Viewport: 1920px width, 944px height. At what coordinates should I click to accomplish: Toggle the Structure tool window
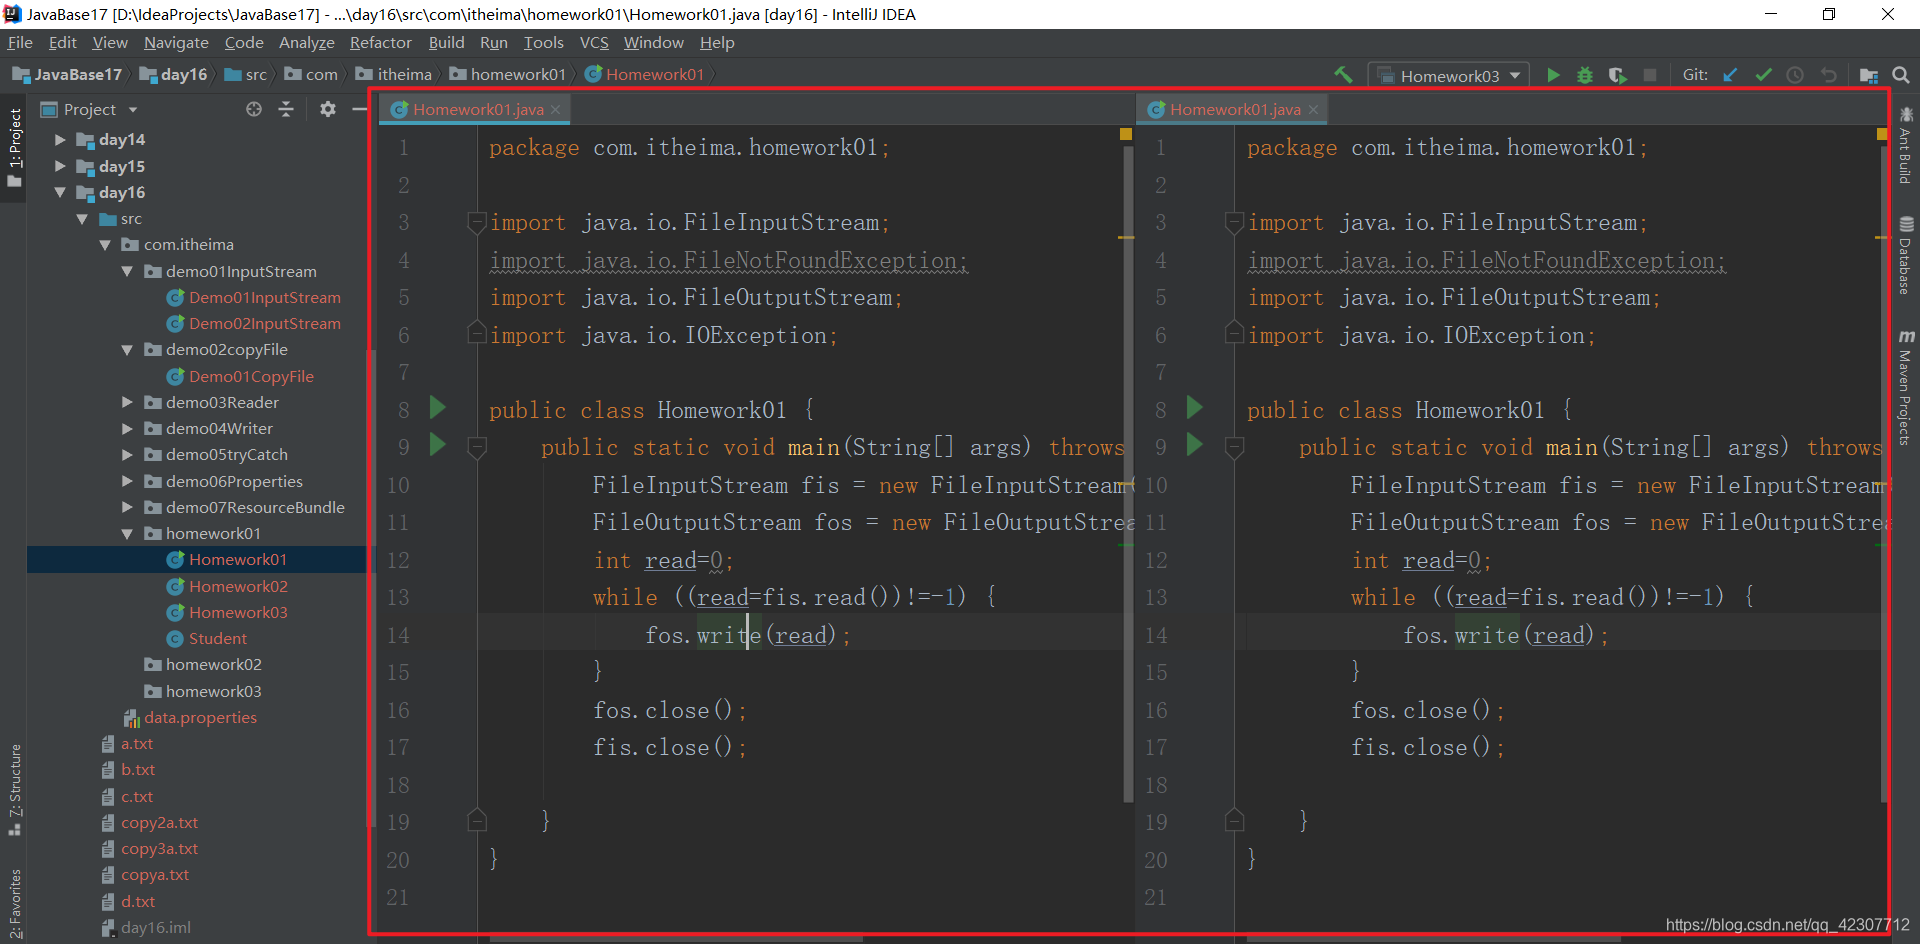(14, 790)
